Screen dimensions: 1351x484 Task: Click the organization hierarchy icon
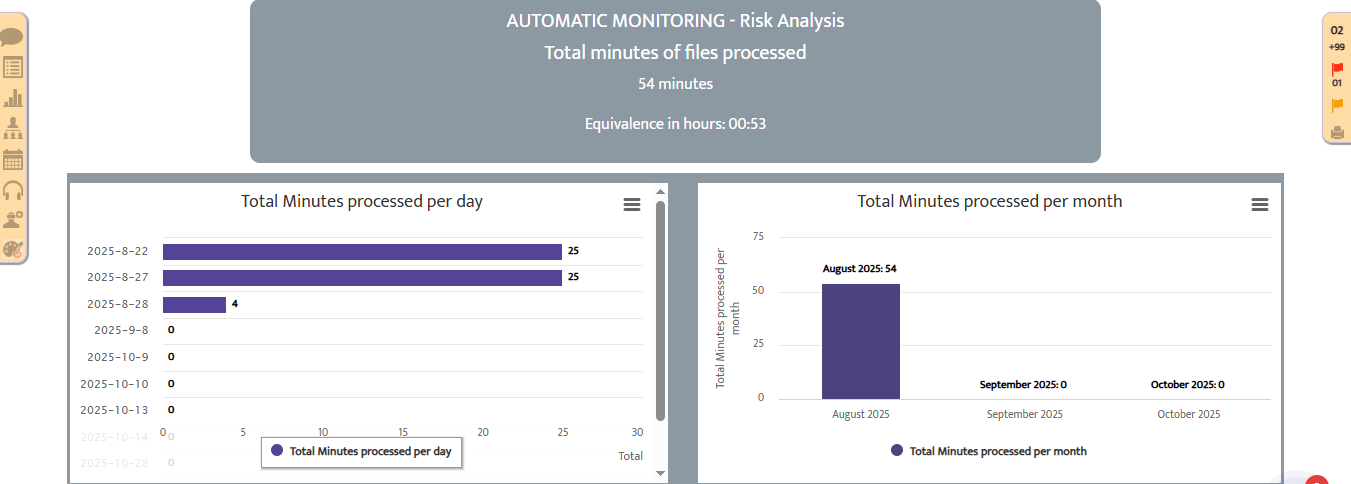tap(13, 128)
